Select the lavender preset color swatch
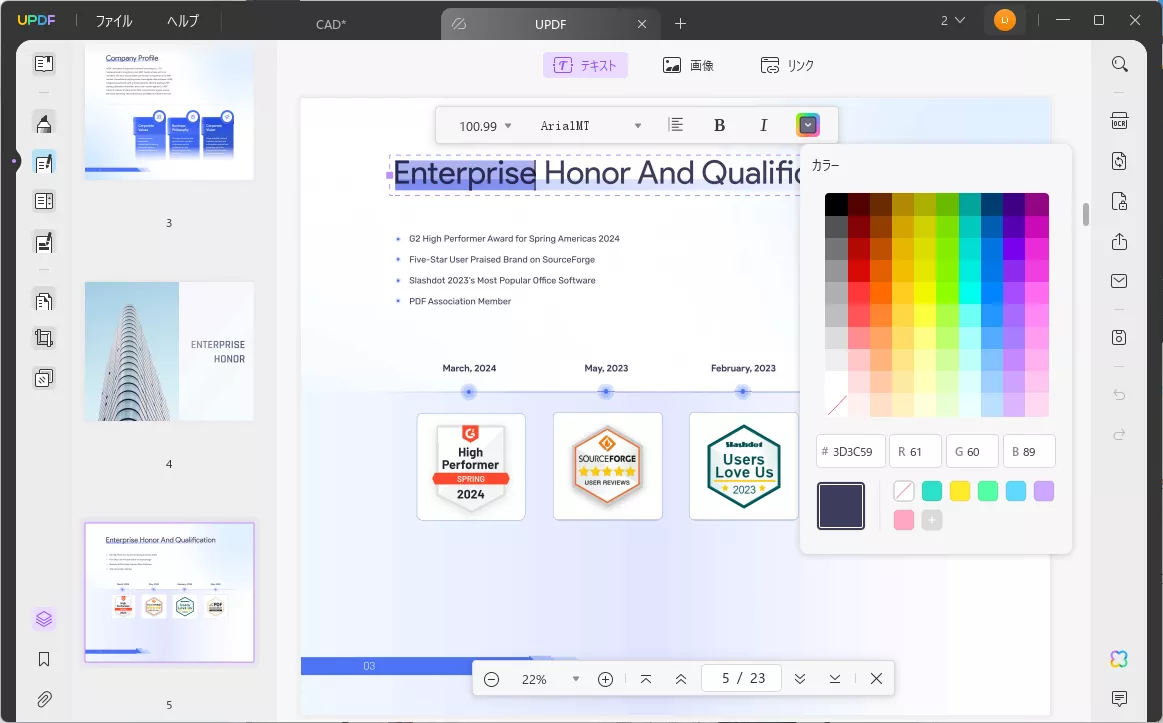Viewport: 1163px width, 723px height. coord(1044,491)
